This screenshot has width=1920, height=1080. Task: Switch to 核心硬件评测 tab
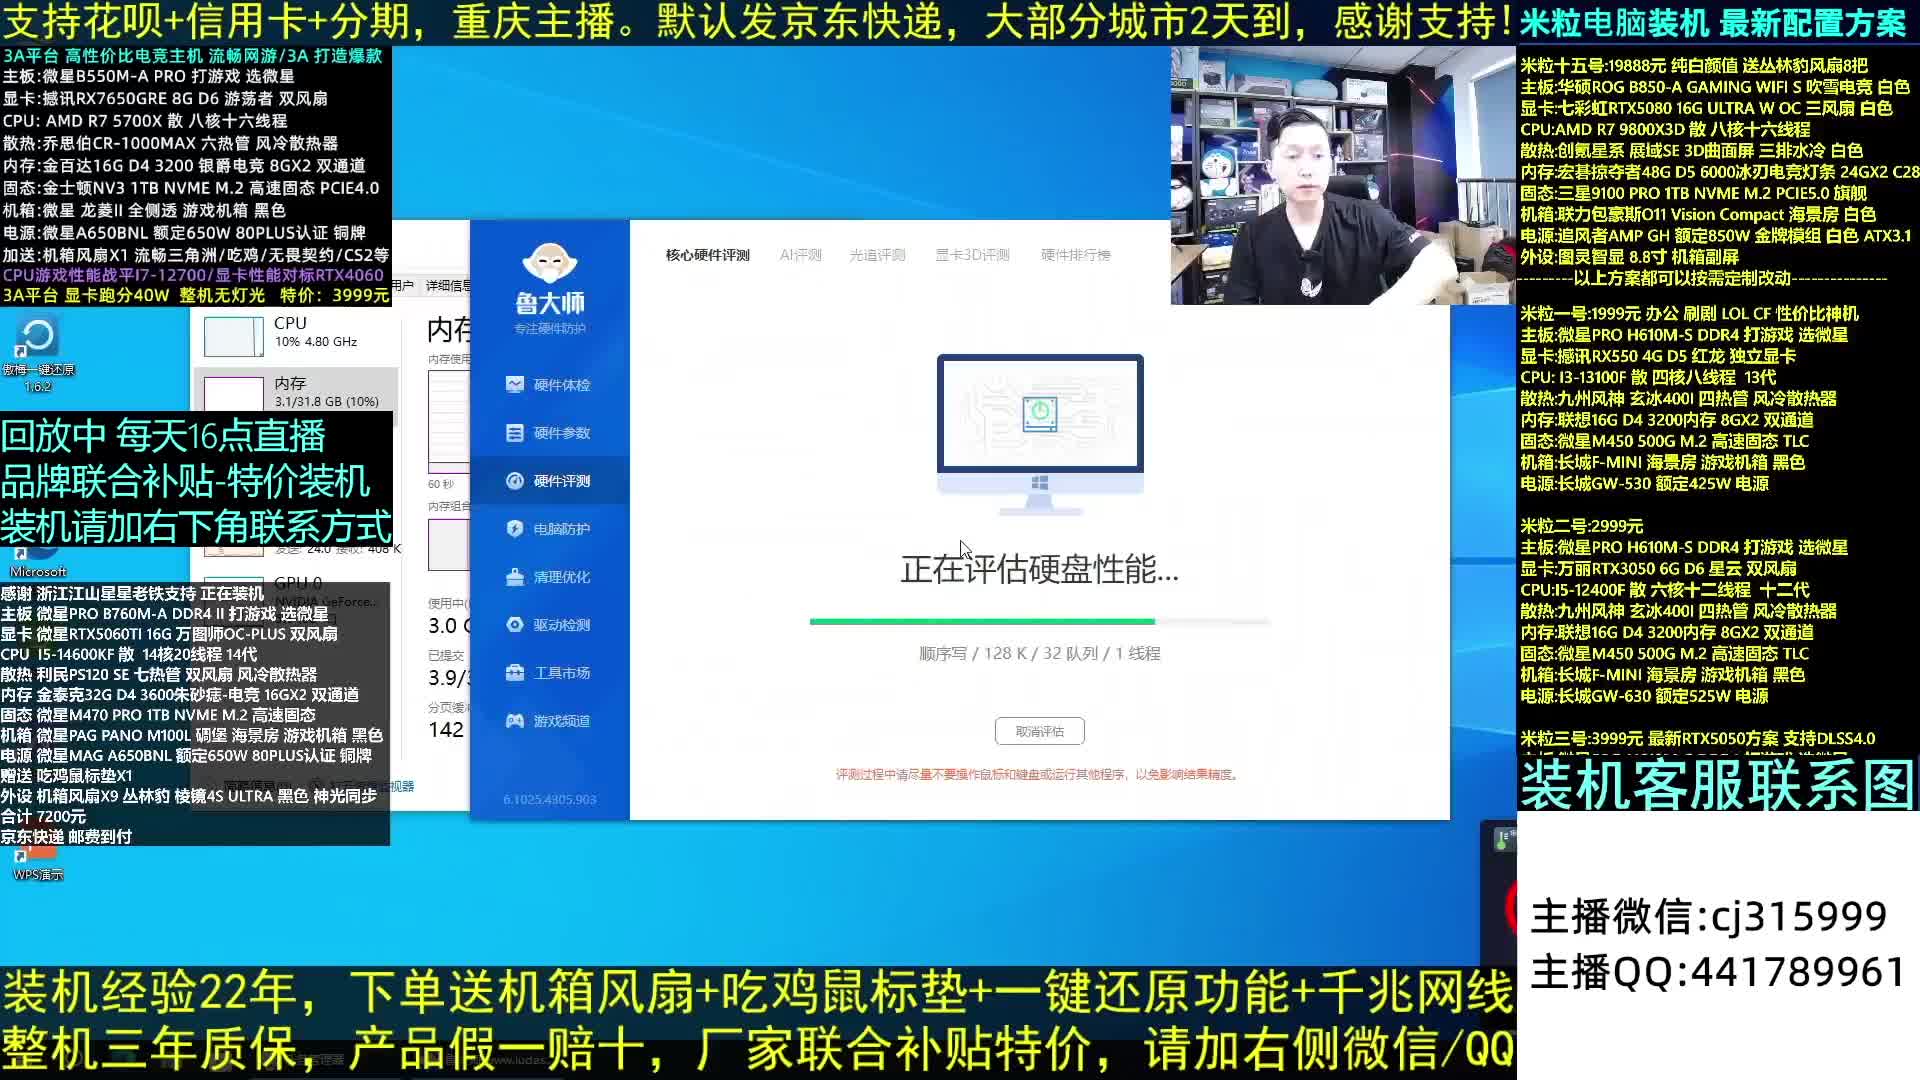[707, 255]
